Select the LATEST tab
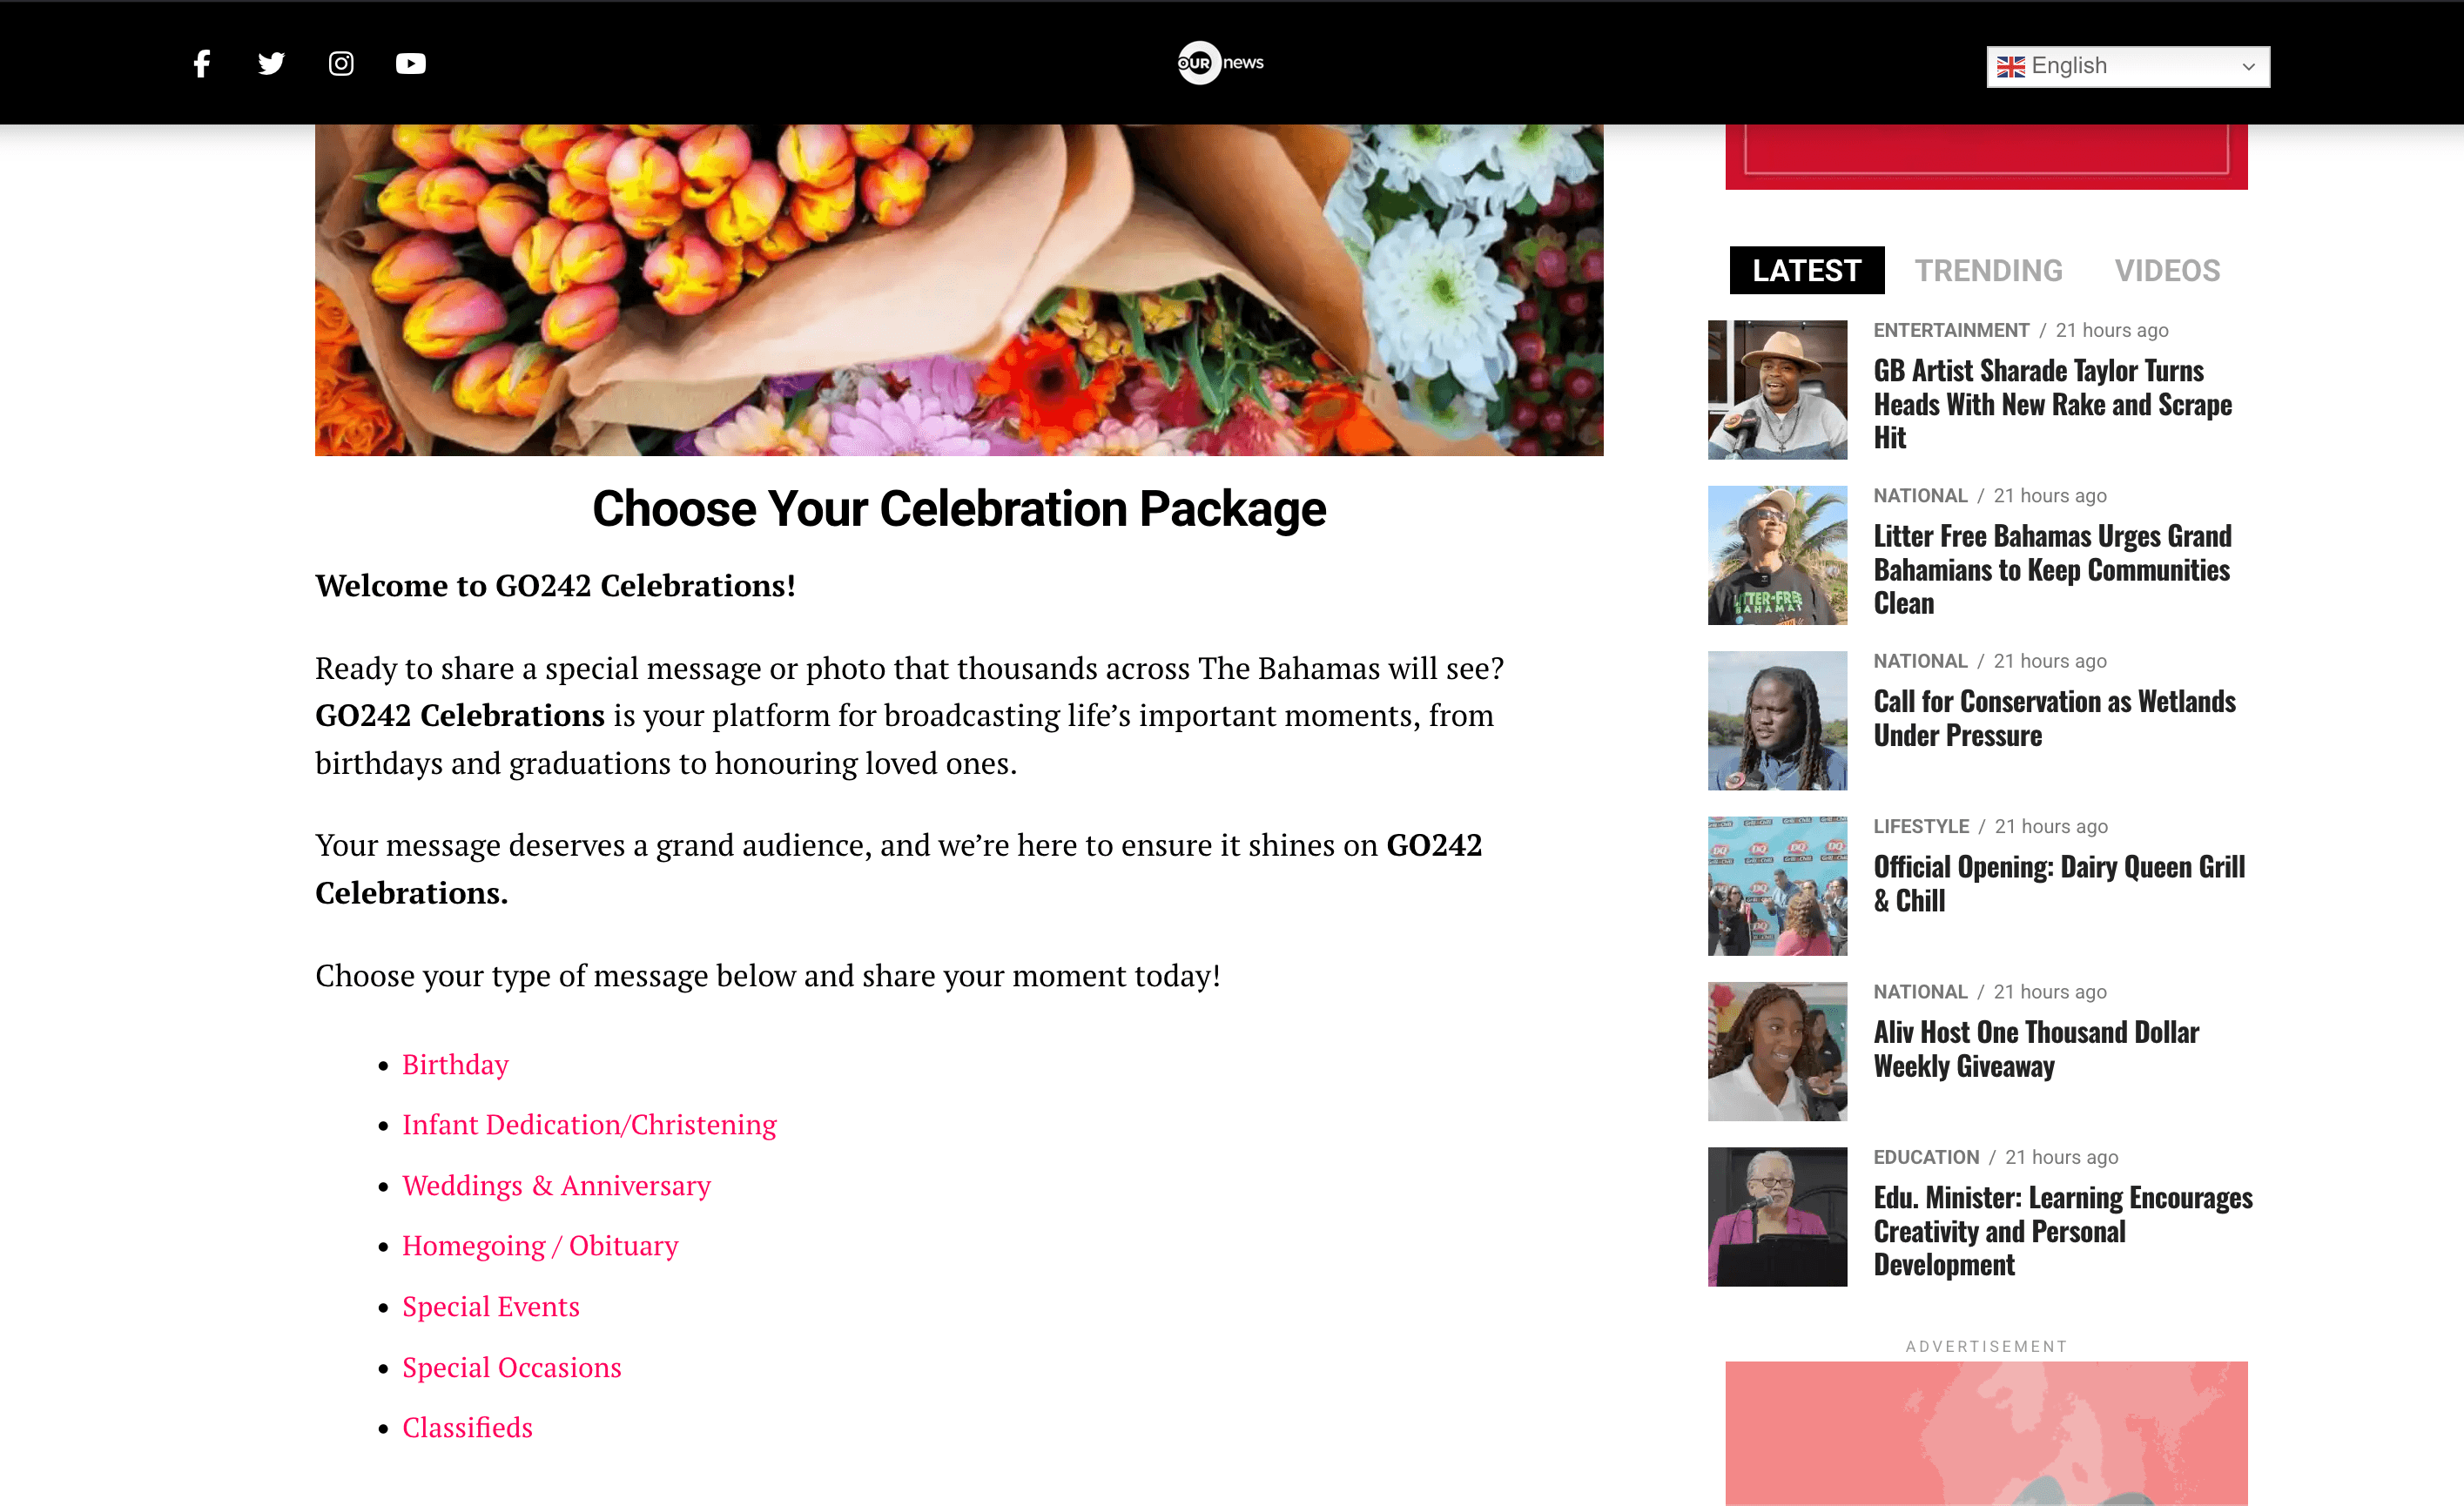 pyautogui.click(x=1806, y=270)
